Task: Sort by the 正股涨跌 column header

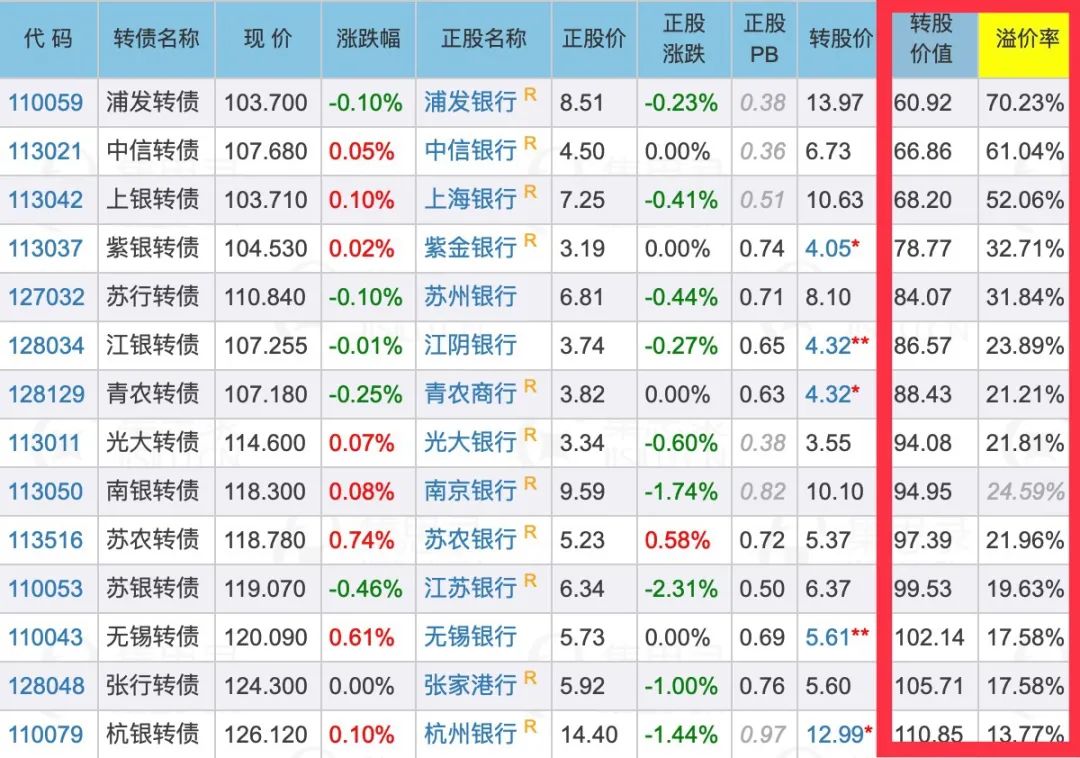Action: [684, 39]
